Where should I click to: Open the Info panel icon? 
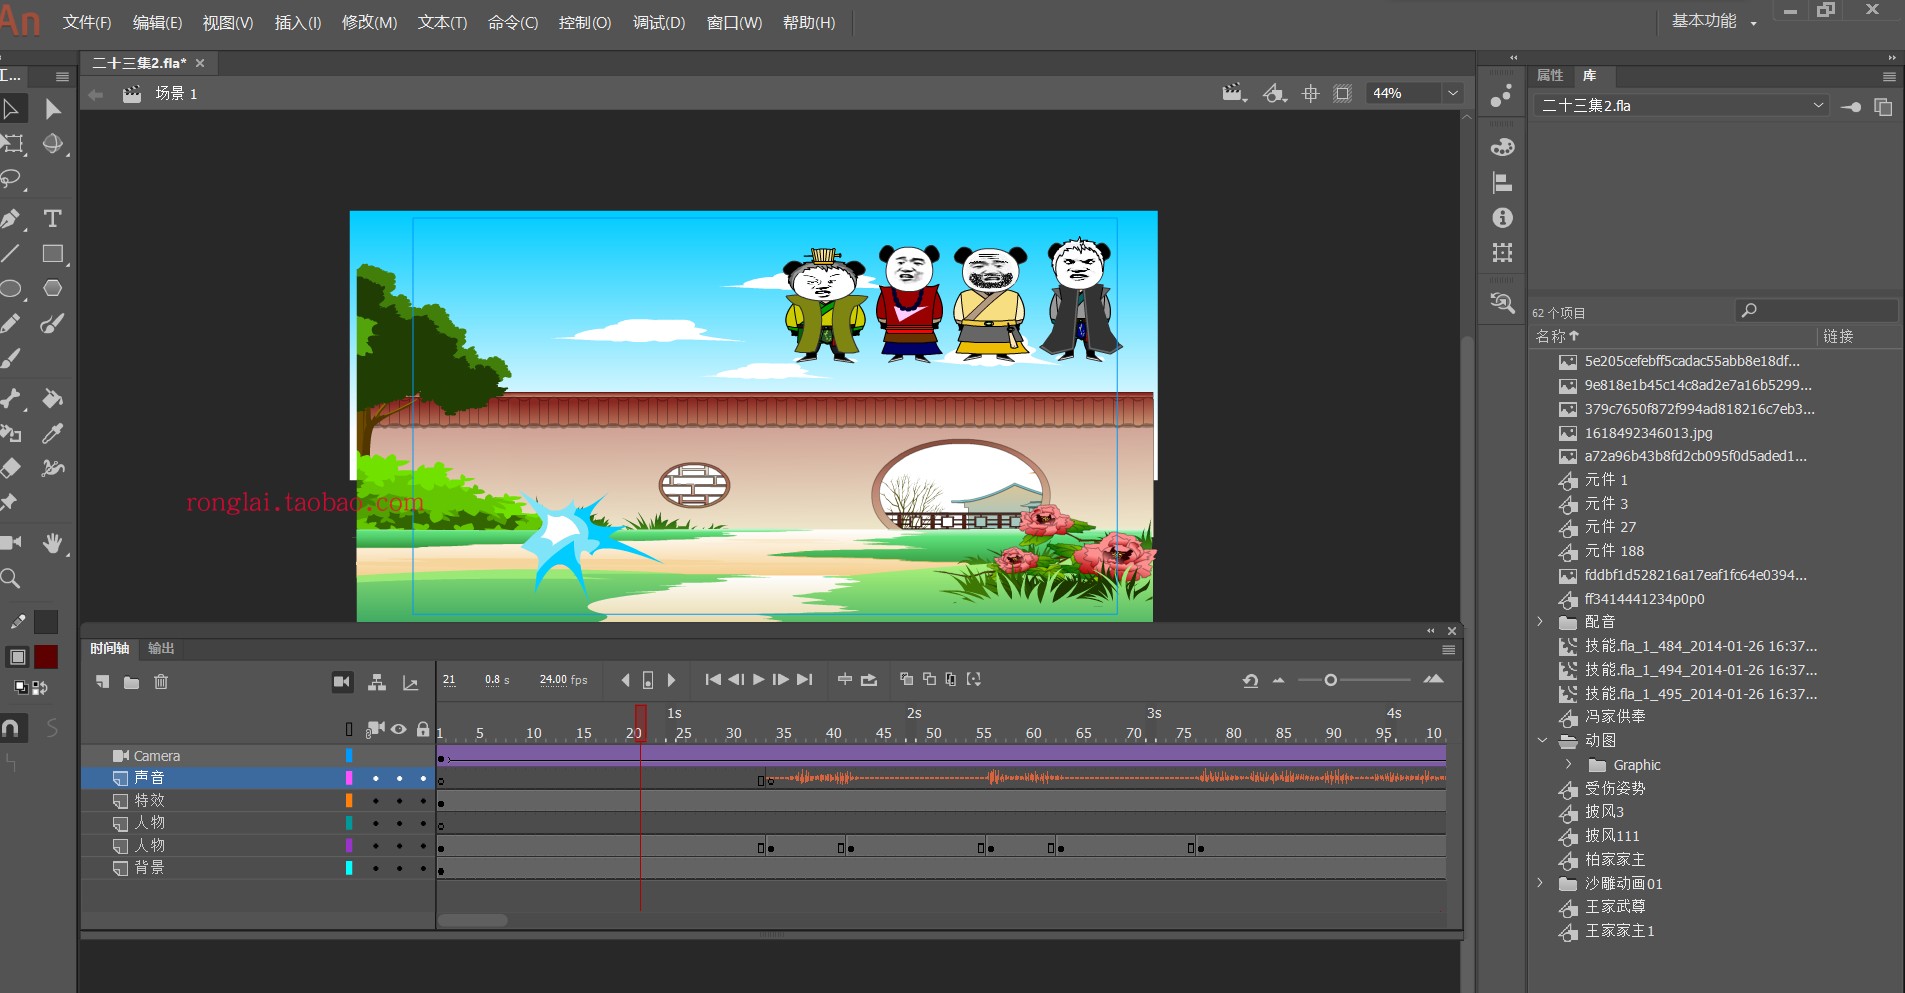point(1502,218)
